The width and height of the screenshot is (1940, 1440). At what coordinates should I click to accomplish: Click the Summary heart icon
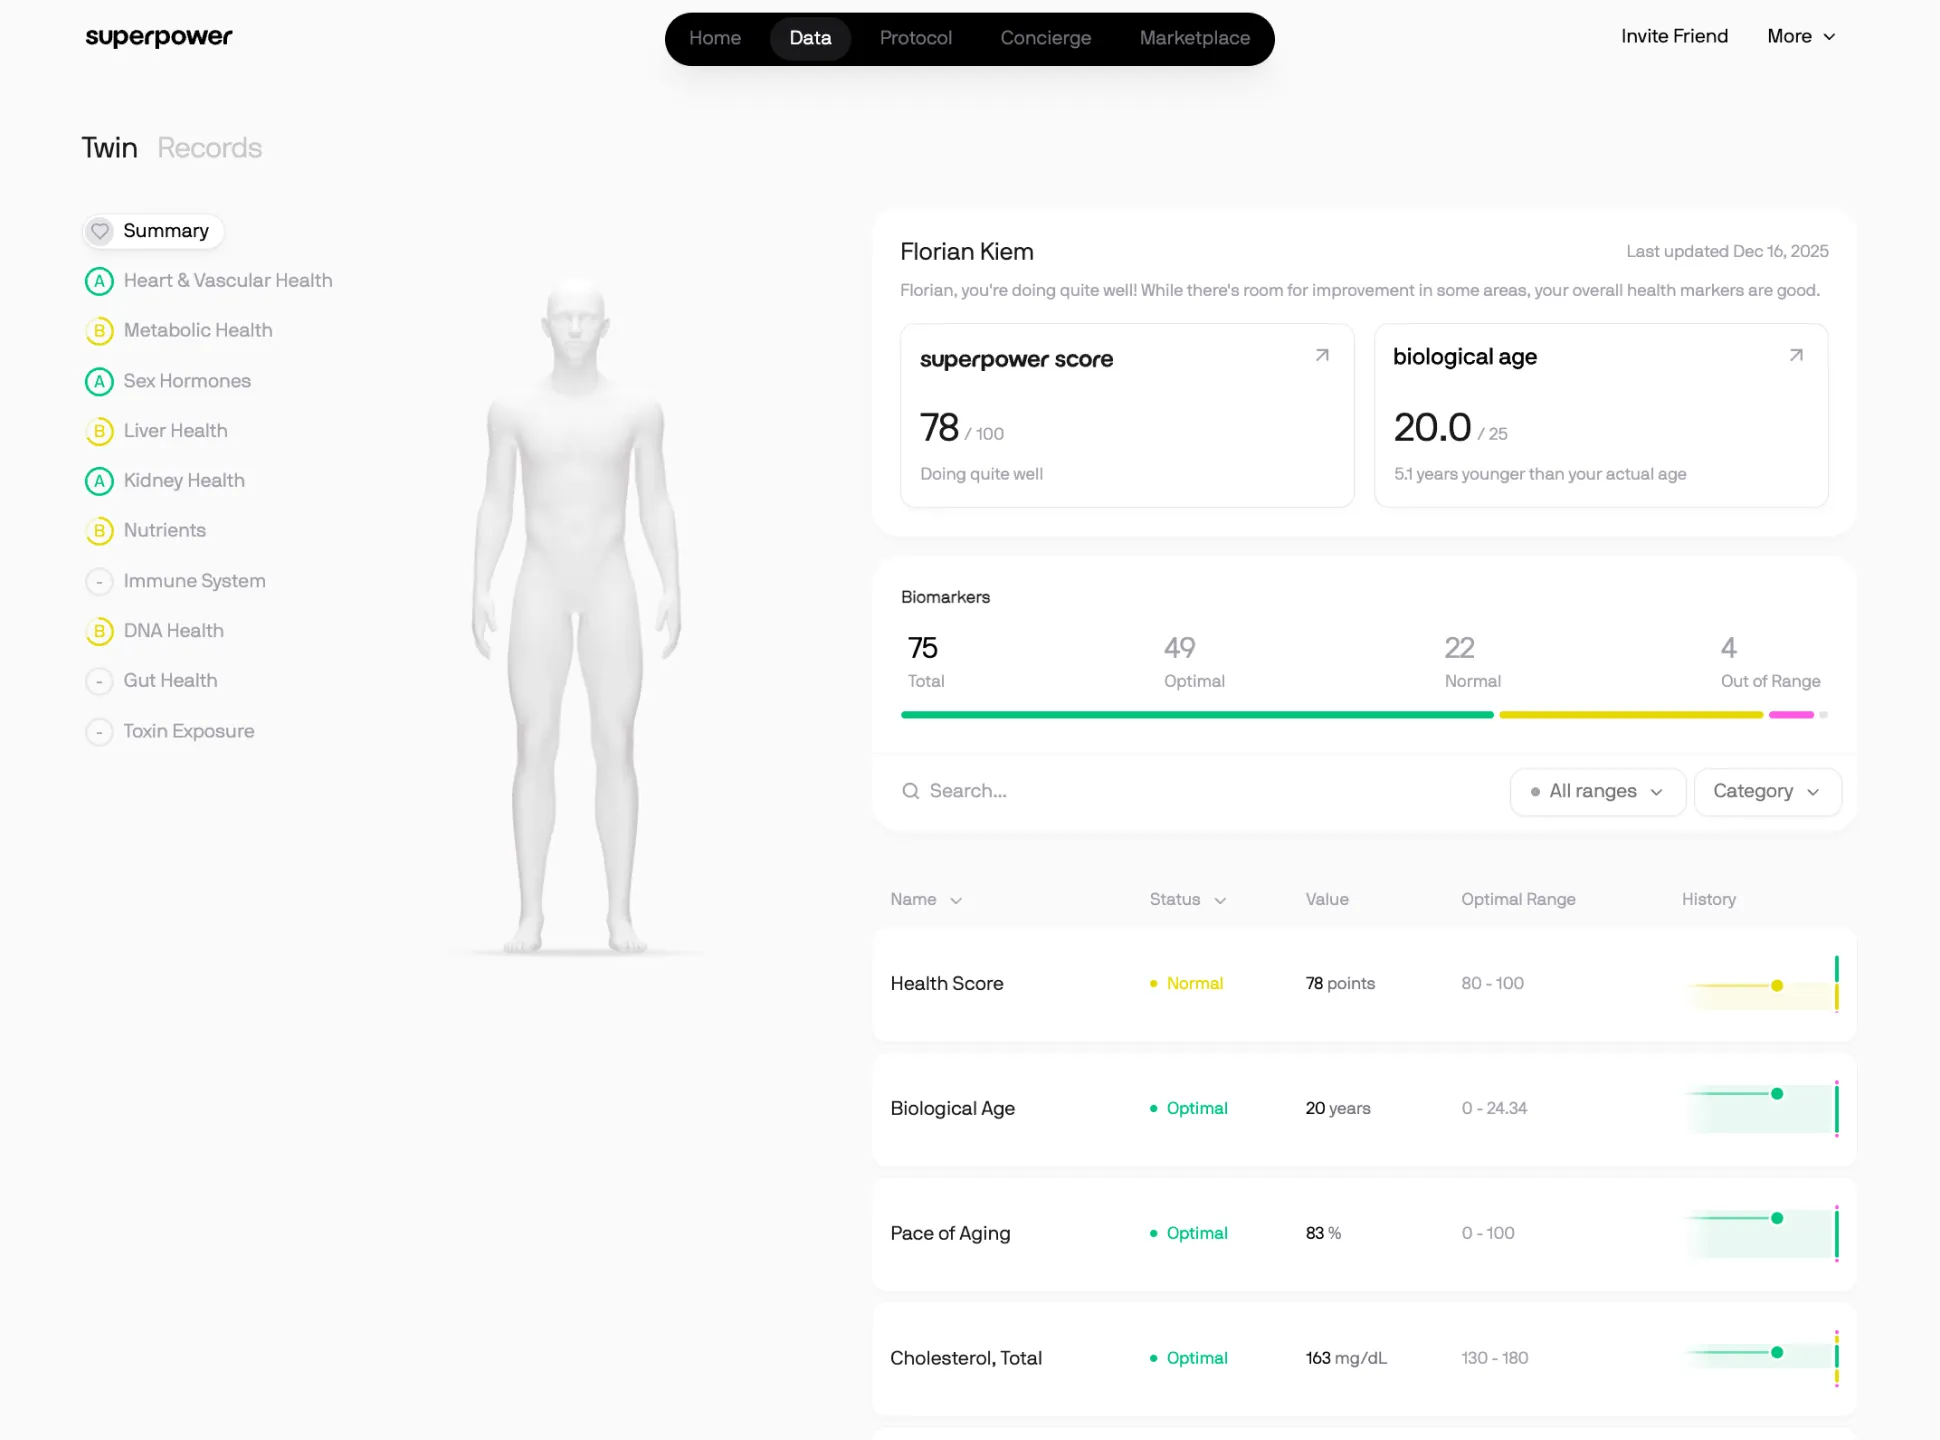(100, 231)
